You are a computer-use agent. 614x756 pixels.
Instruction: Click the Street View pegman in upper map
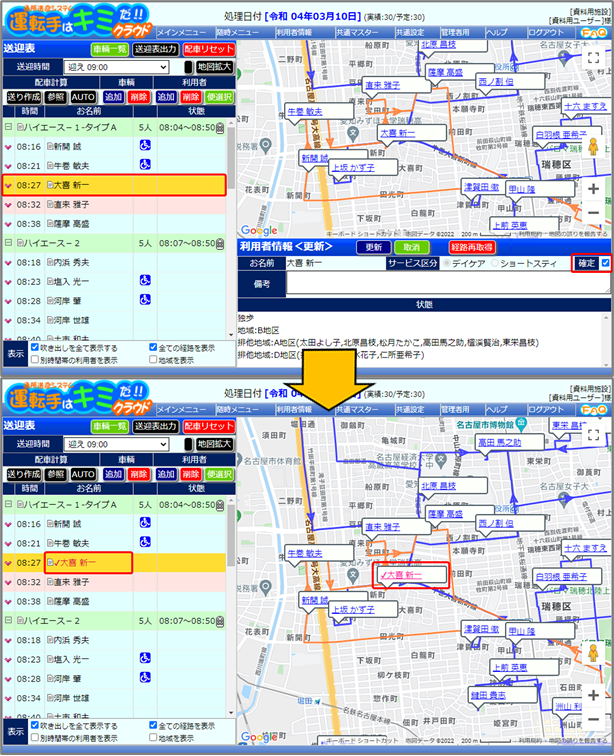[593, 147]
